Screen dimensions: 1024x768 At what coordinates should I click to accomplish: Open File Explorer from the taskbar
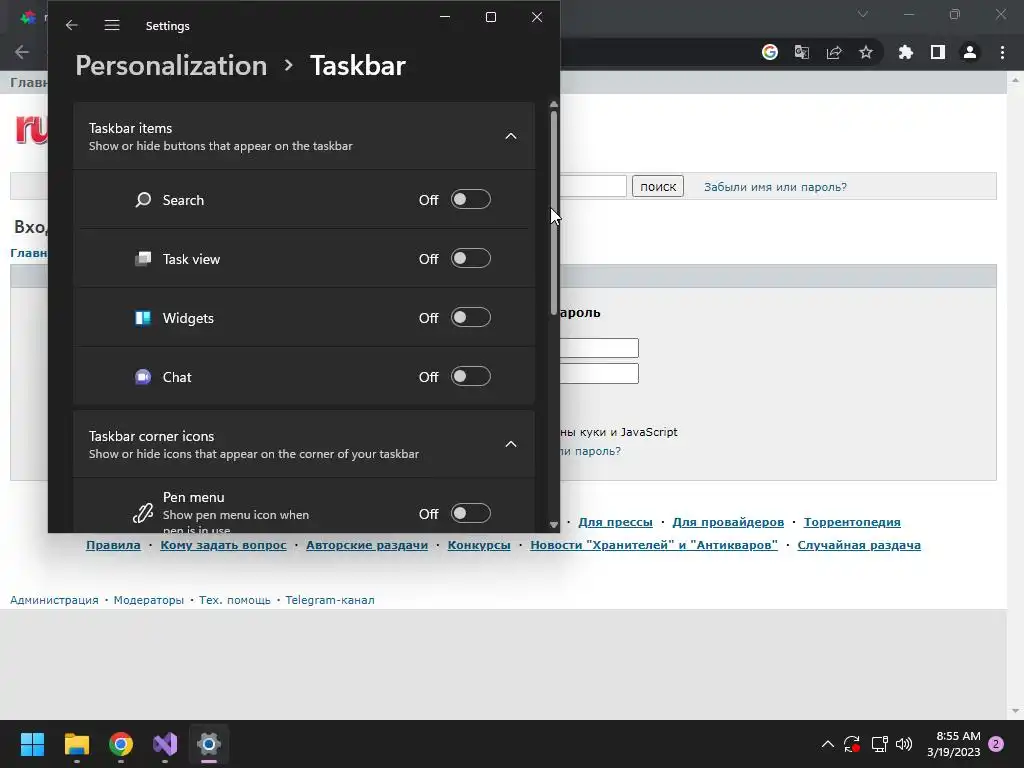pyautogui.click(x=76, y=744)
